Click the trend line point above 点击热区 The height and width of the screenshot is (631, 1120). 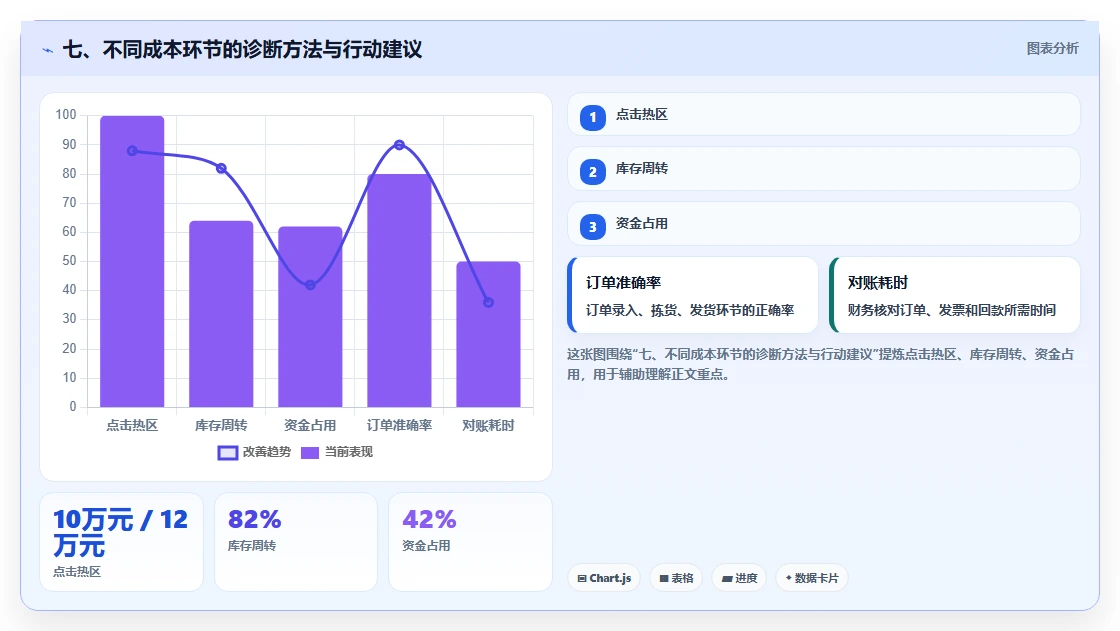tap(132, 151)
